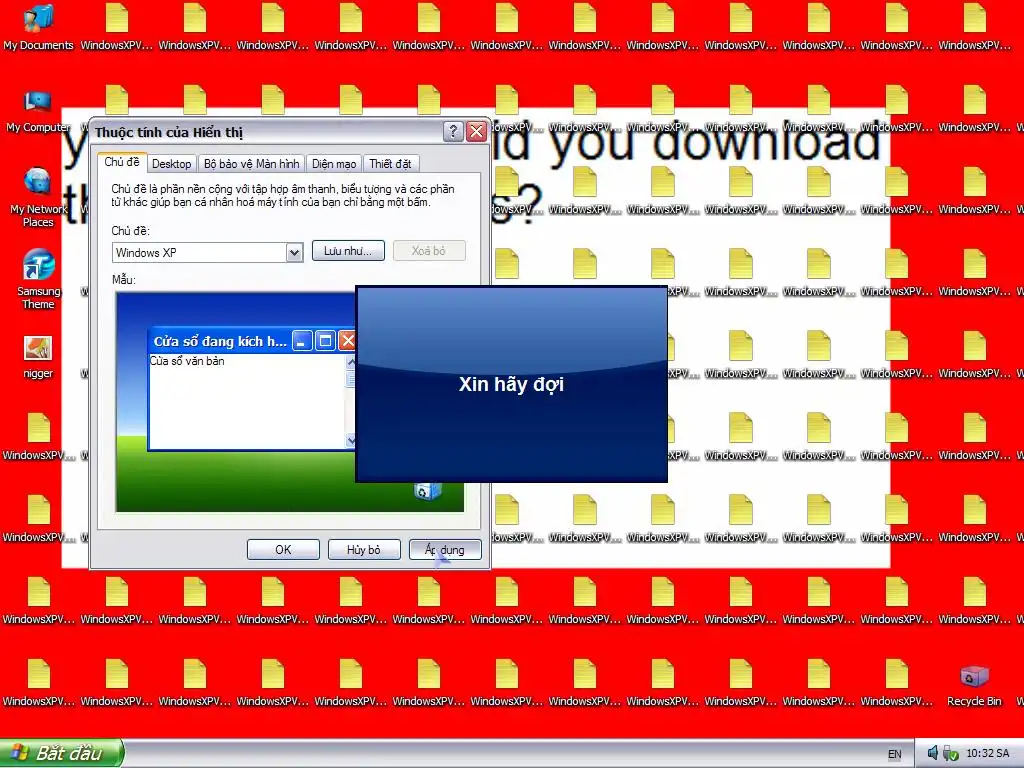Screen dimensions: 1024x768
Task: Click the 'Lưu như...' button
Action: pyautogui.click(x=348, y=251)
